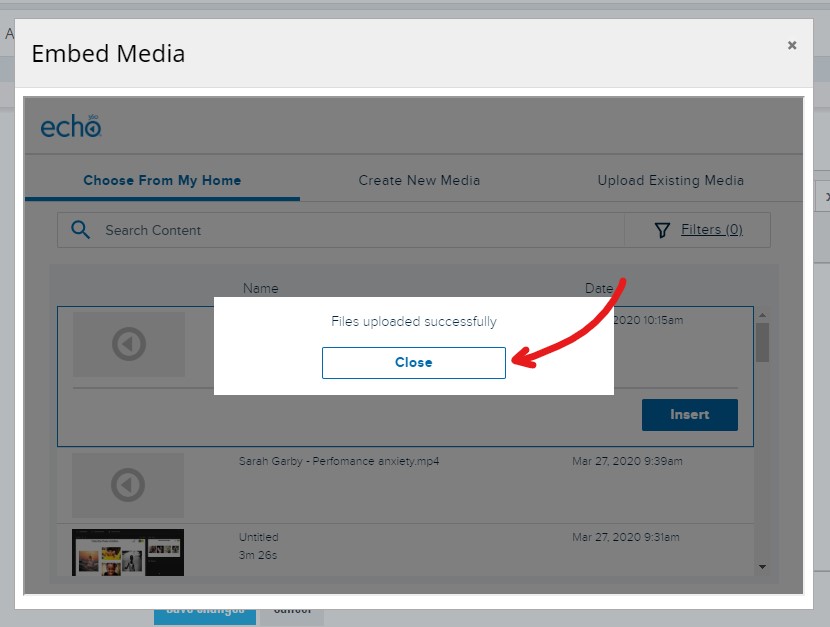Click the search magnifier icon
The image size is (830, 627).
(80, 229)
